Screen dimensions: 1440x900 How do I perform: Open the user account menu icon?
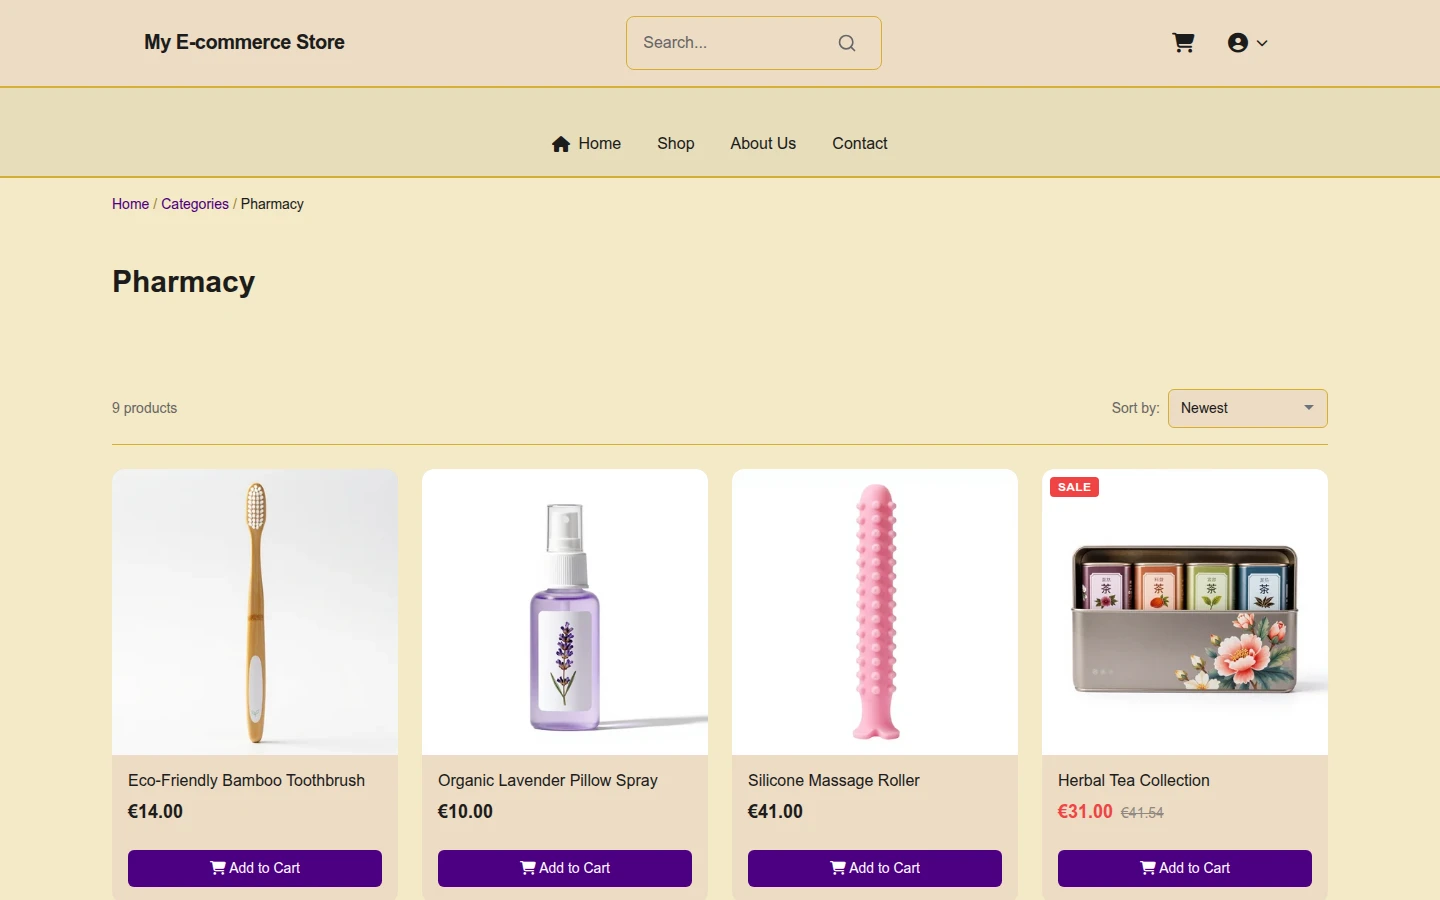(1238, 43)
